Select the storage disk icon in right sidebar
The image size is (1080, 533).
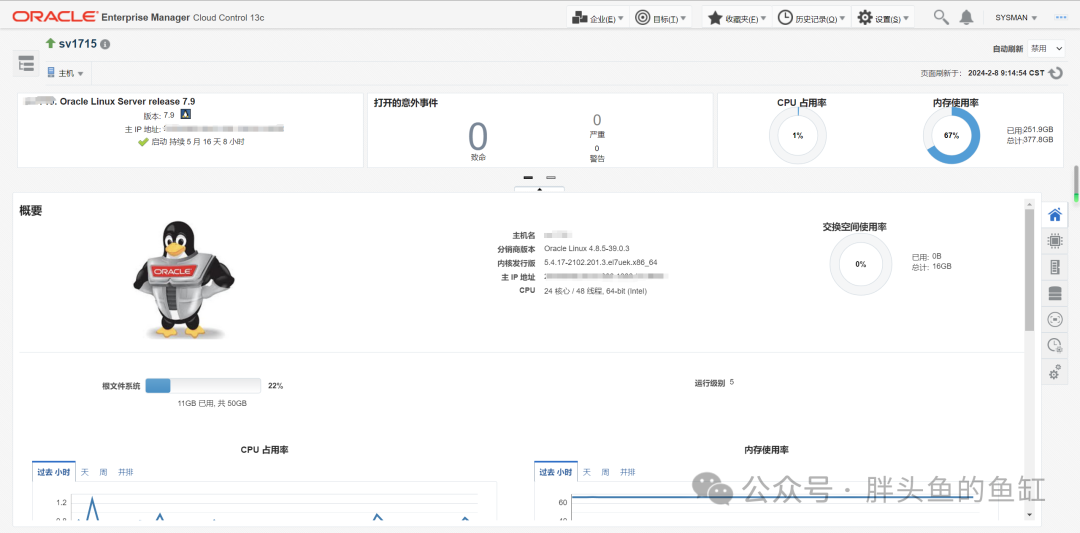tap(1055, 293)
